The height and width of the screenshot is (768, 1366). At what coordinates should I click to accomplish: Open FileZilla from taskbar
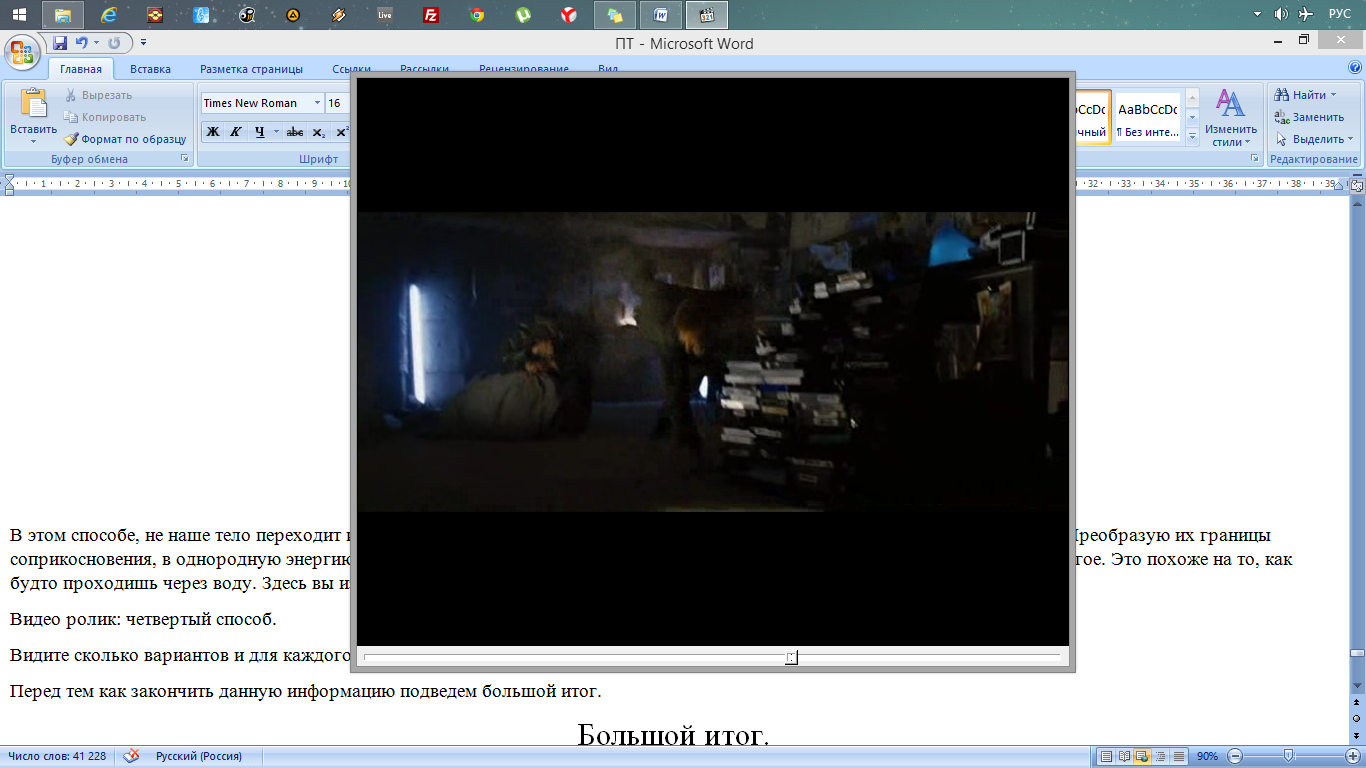click(431, 15)
